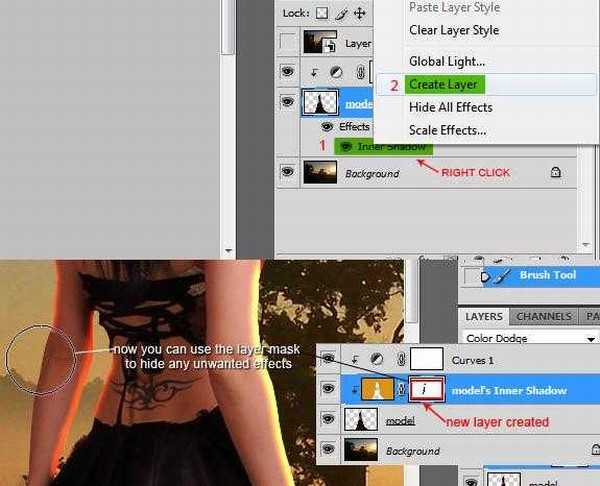Image resolution: width=600 pixels, height=486 pixels.
Task: Click the lock transparent pixels icon
Action: point(321,13)
